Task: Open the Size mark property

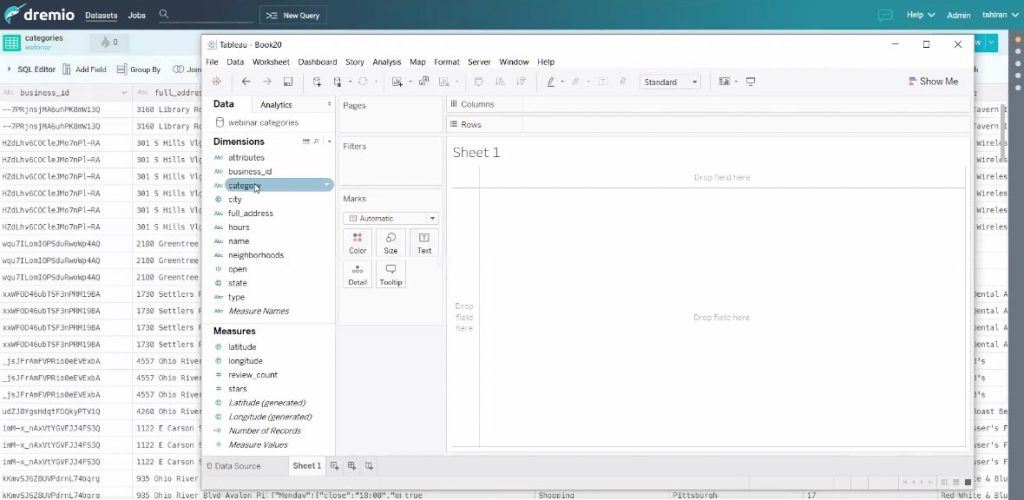Action: coord(391,242)
